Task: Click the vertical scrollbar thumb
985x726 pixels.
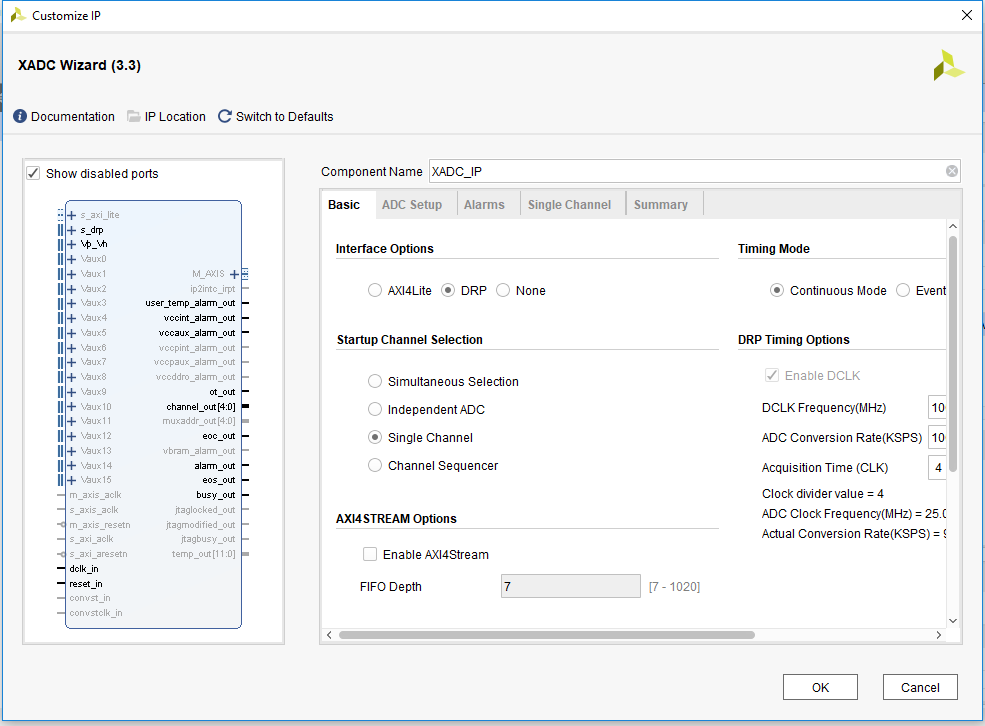Action: (953, 354)
